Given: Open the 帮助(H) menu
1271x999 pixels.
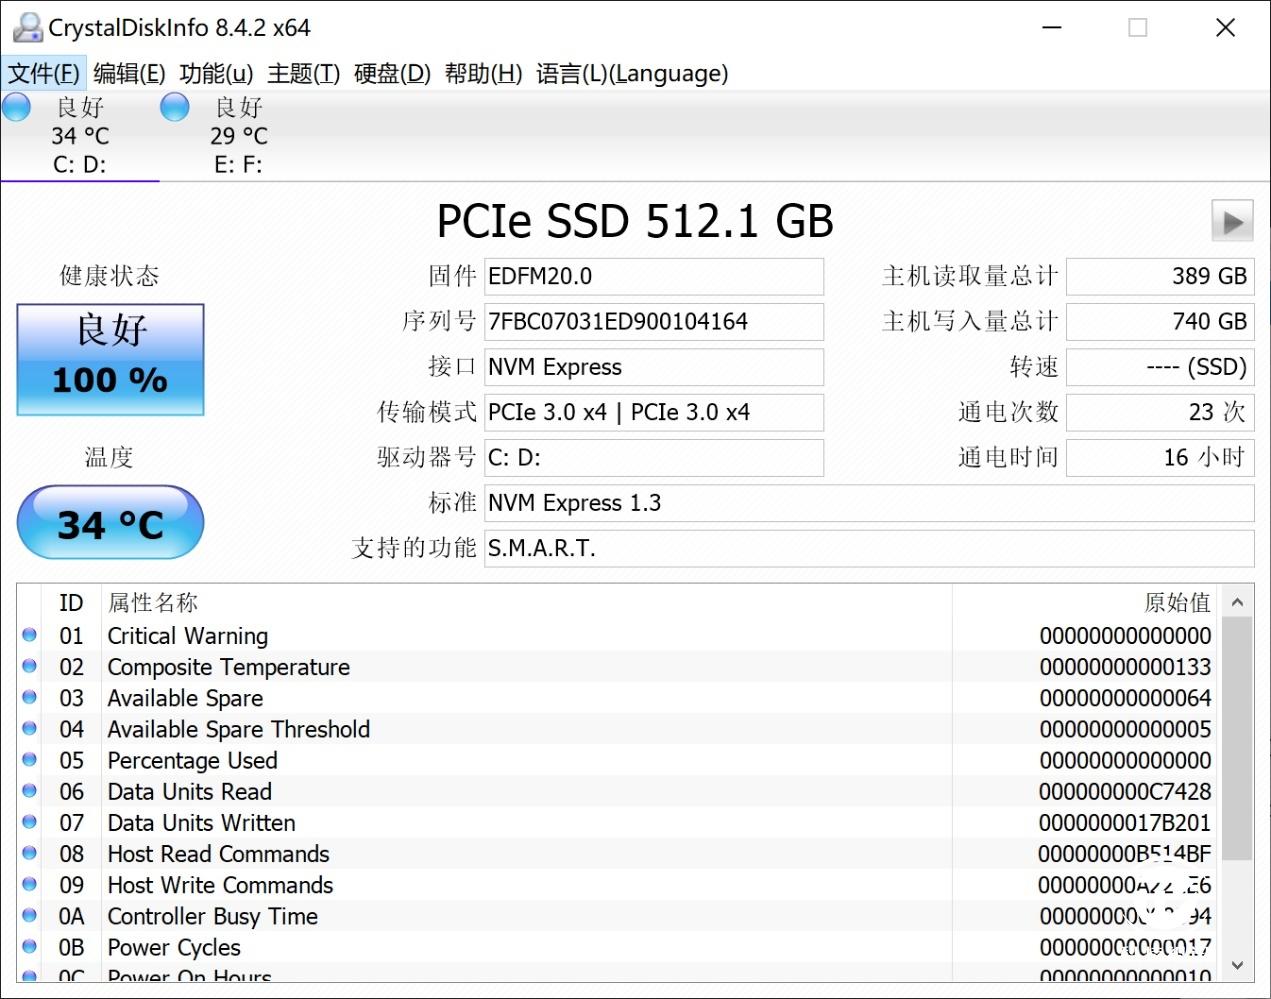Looking at the screenshot, I should click(x=483, y=73).
